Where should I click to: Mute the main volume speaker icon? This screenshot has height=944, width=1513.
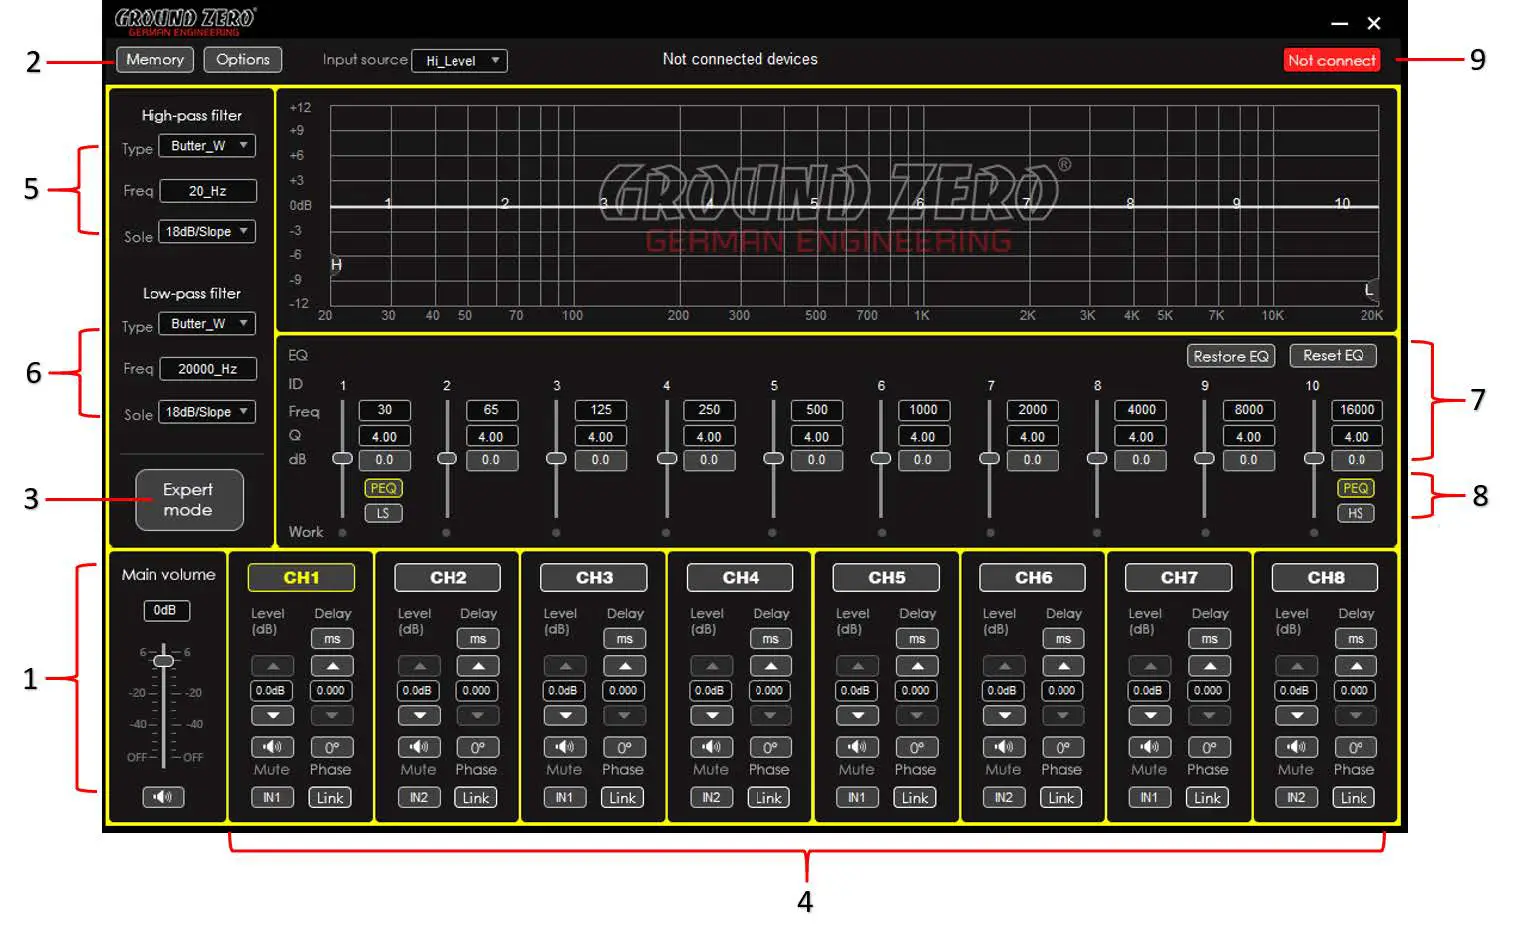163,797
